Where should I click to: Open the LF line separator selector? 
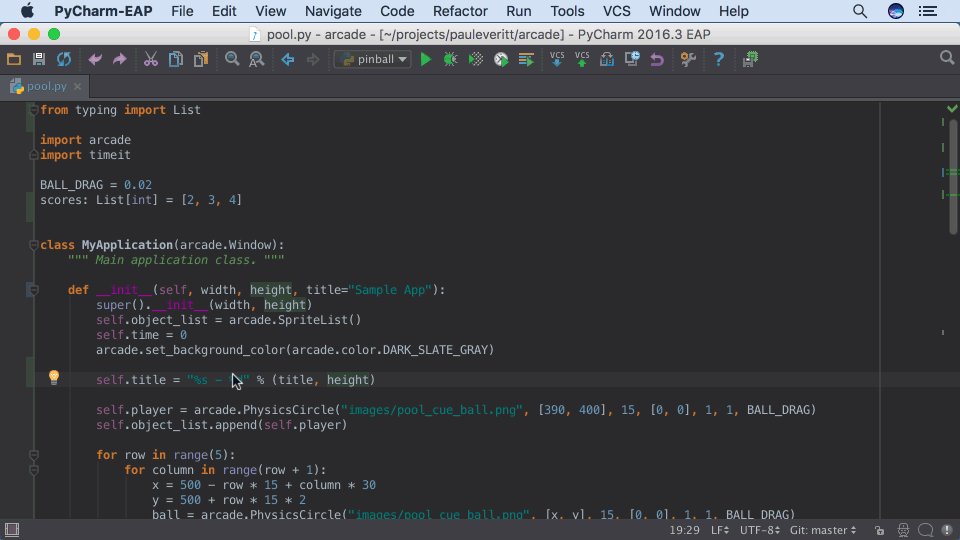(x=719, y=530)
